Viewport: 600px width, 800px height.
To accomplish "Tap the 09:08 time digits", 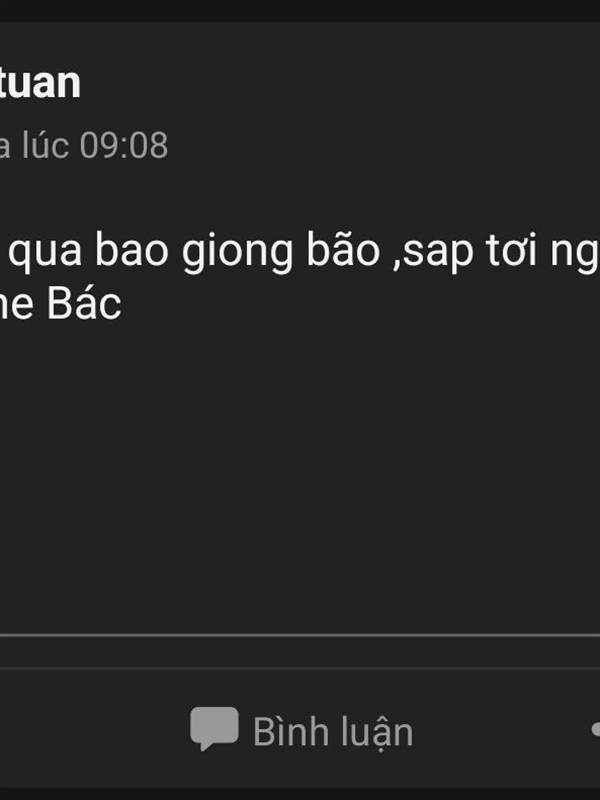I will pos(124,145).
